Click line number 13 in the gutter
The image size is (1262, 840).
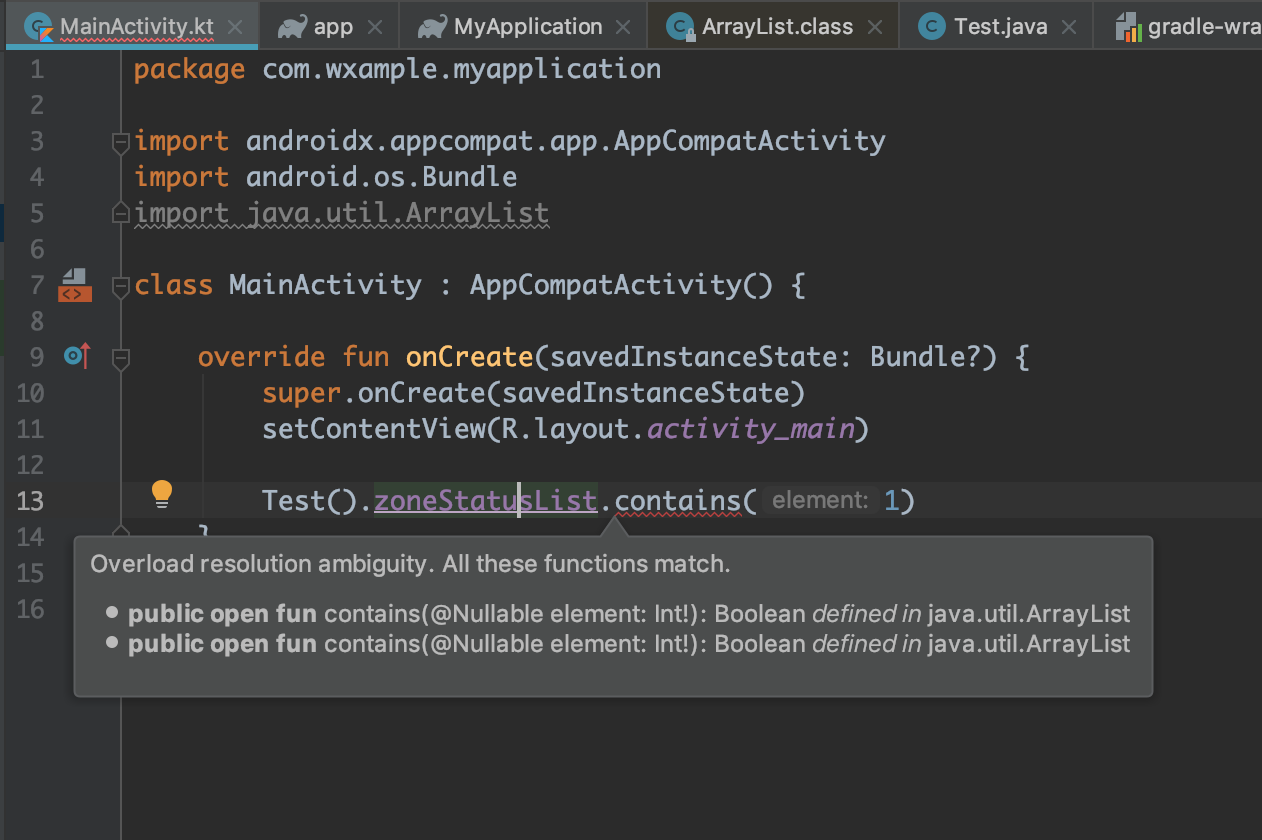point(30,500)
